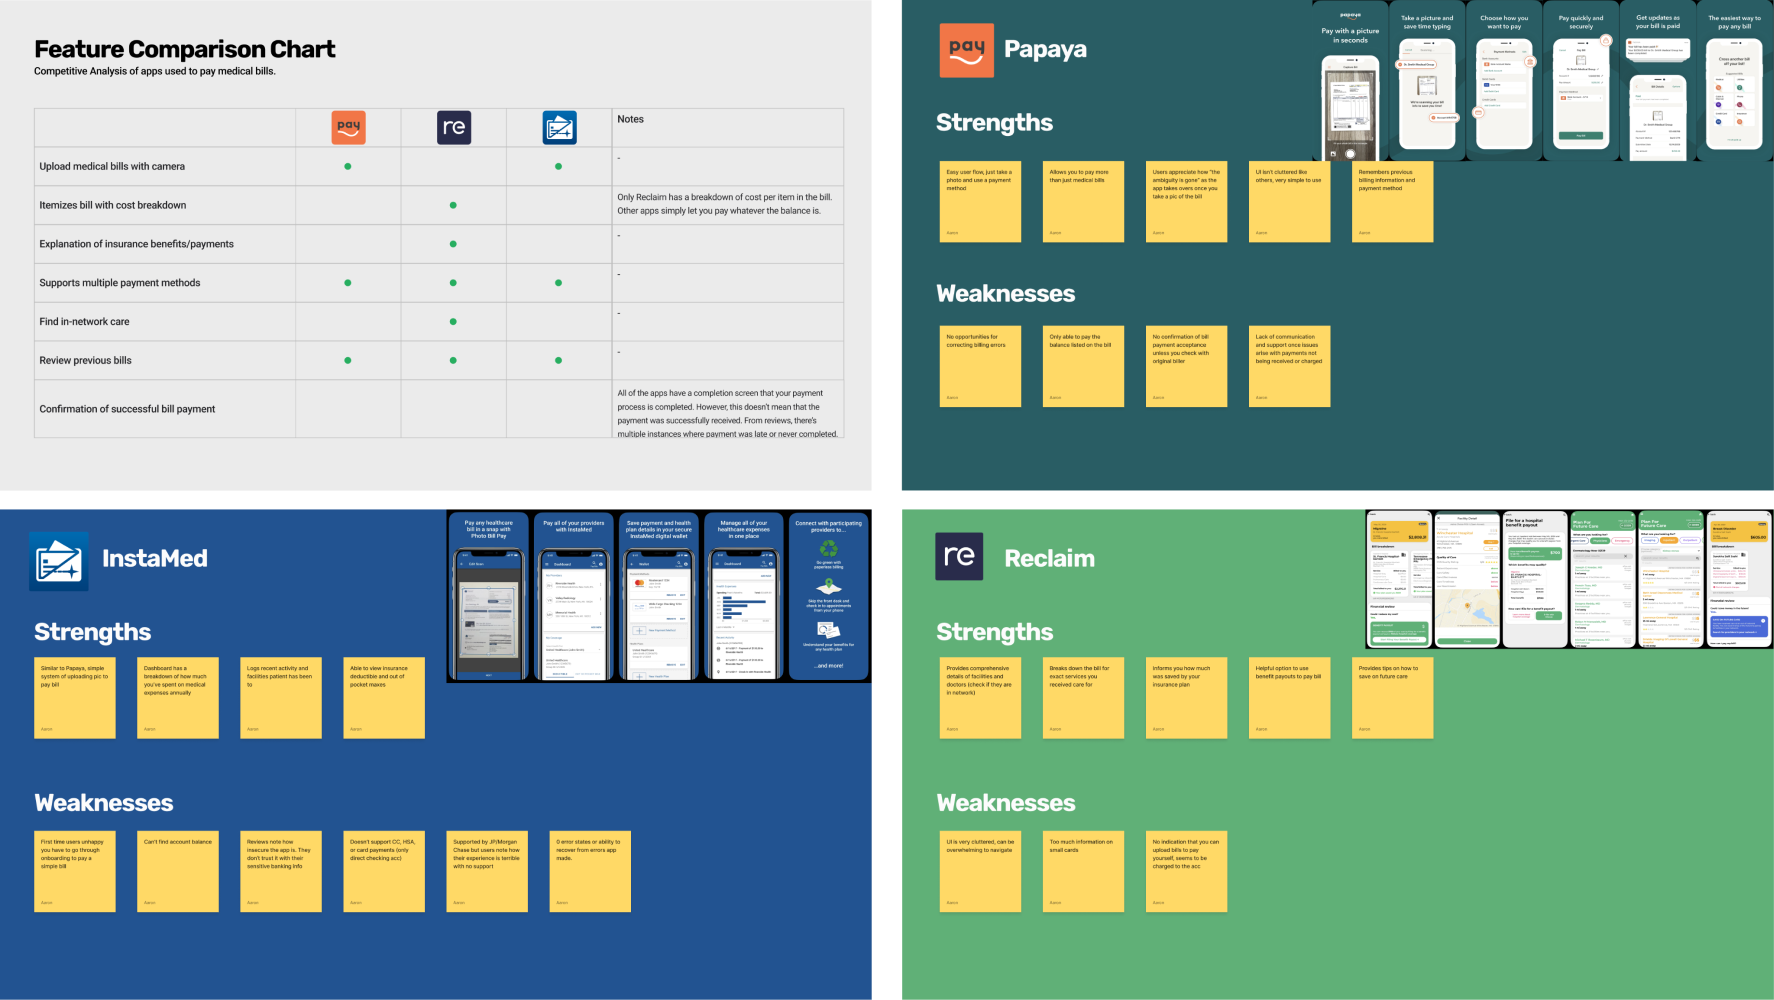Select the 'All of the apps have a completion screen' note
Image resolution: width=1774 pixels, height=1000 pixels.
[728, 409]
